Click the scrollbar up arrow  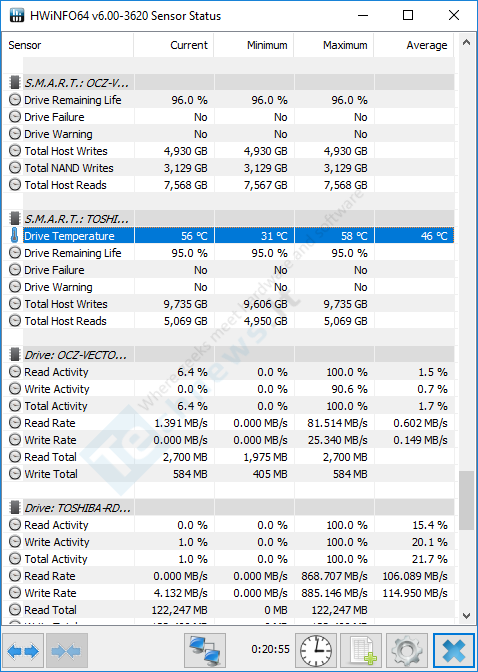pos(466,42)
